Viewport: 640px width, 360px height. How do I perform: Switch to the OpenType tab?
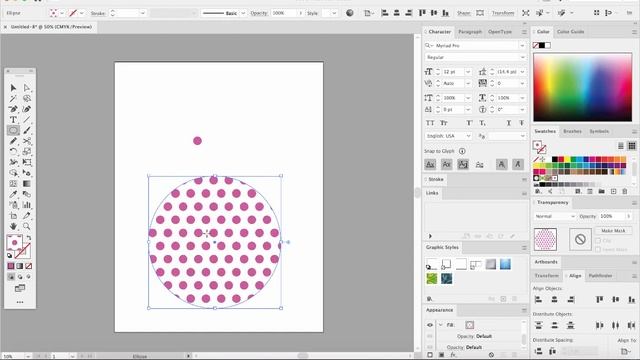[500, 32]
